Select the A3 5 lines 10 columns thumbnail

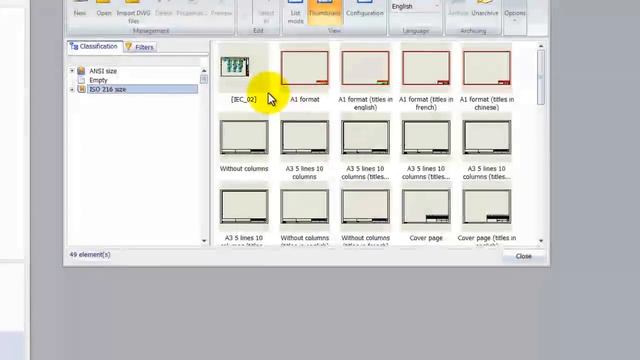point(304,148)
